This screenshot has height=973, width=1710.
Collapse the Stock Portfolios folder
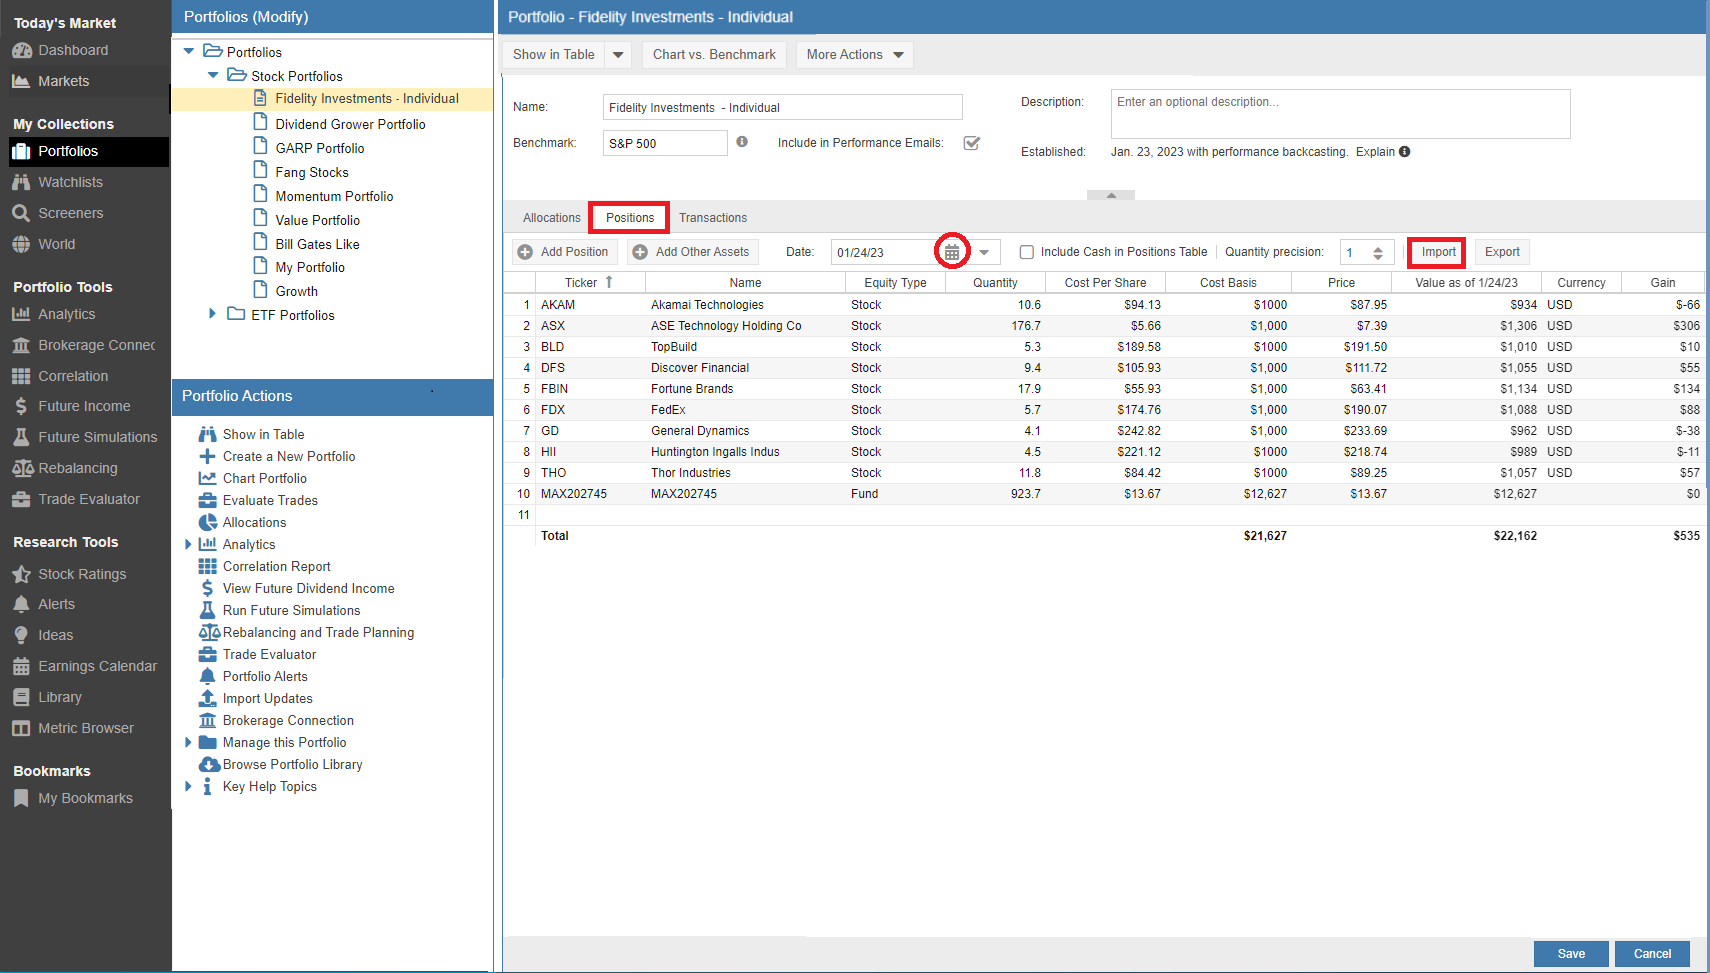(212, 76)
